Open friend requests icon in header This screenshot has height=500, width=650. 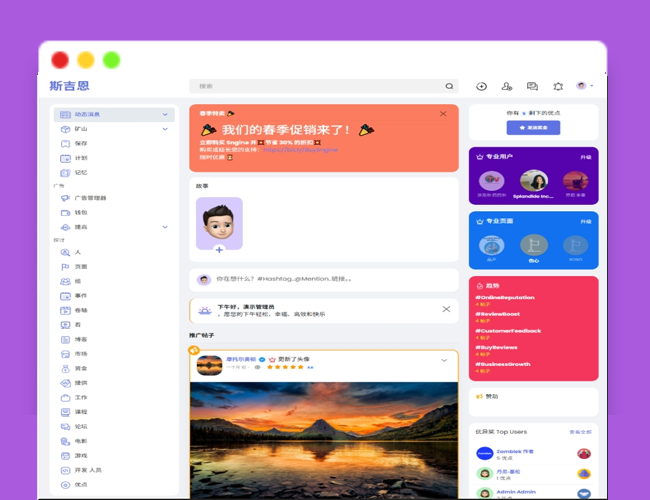(x=507, y=86)
